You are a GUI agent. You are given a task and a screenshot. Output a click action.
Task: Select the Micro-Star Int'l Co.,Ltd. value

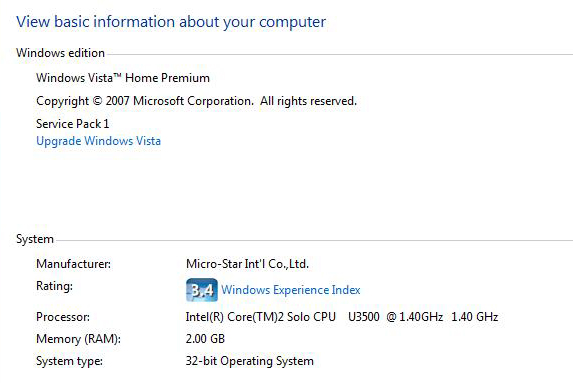pyautogui.click(x=247, y=264)
